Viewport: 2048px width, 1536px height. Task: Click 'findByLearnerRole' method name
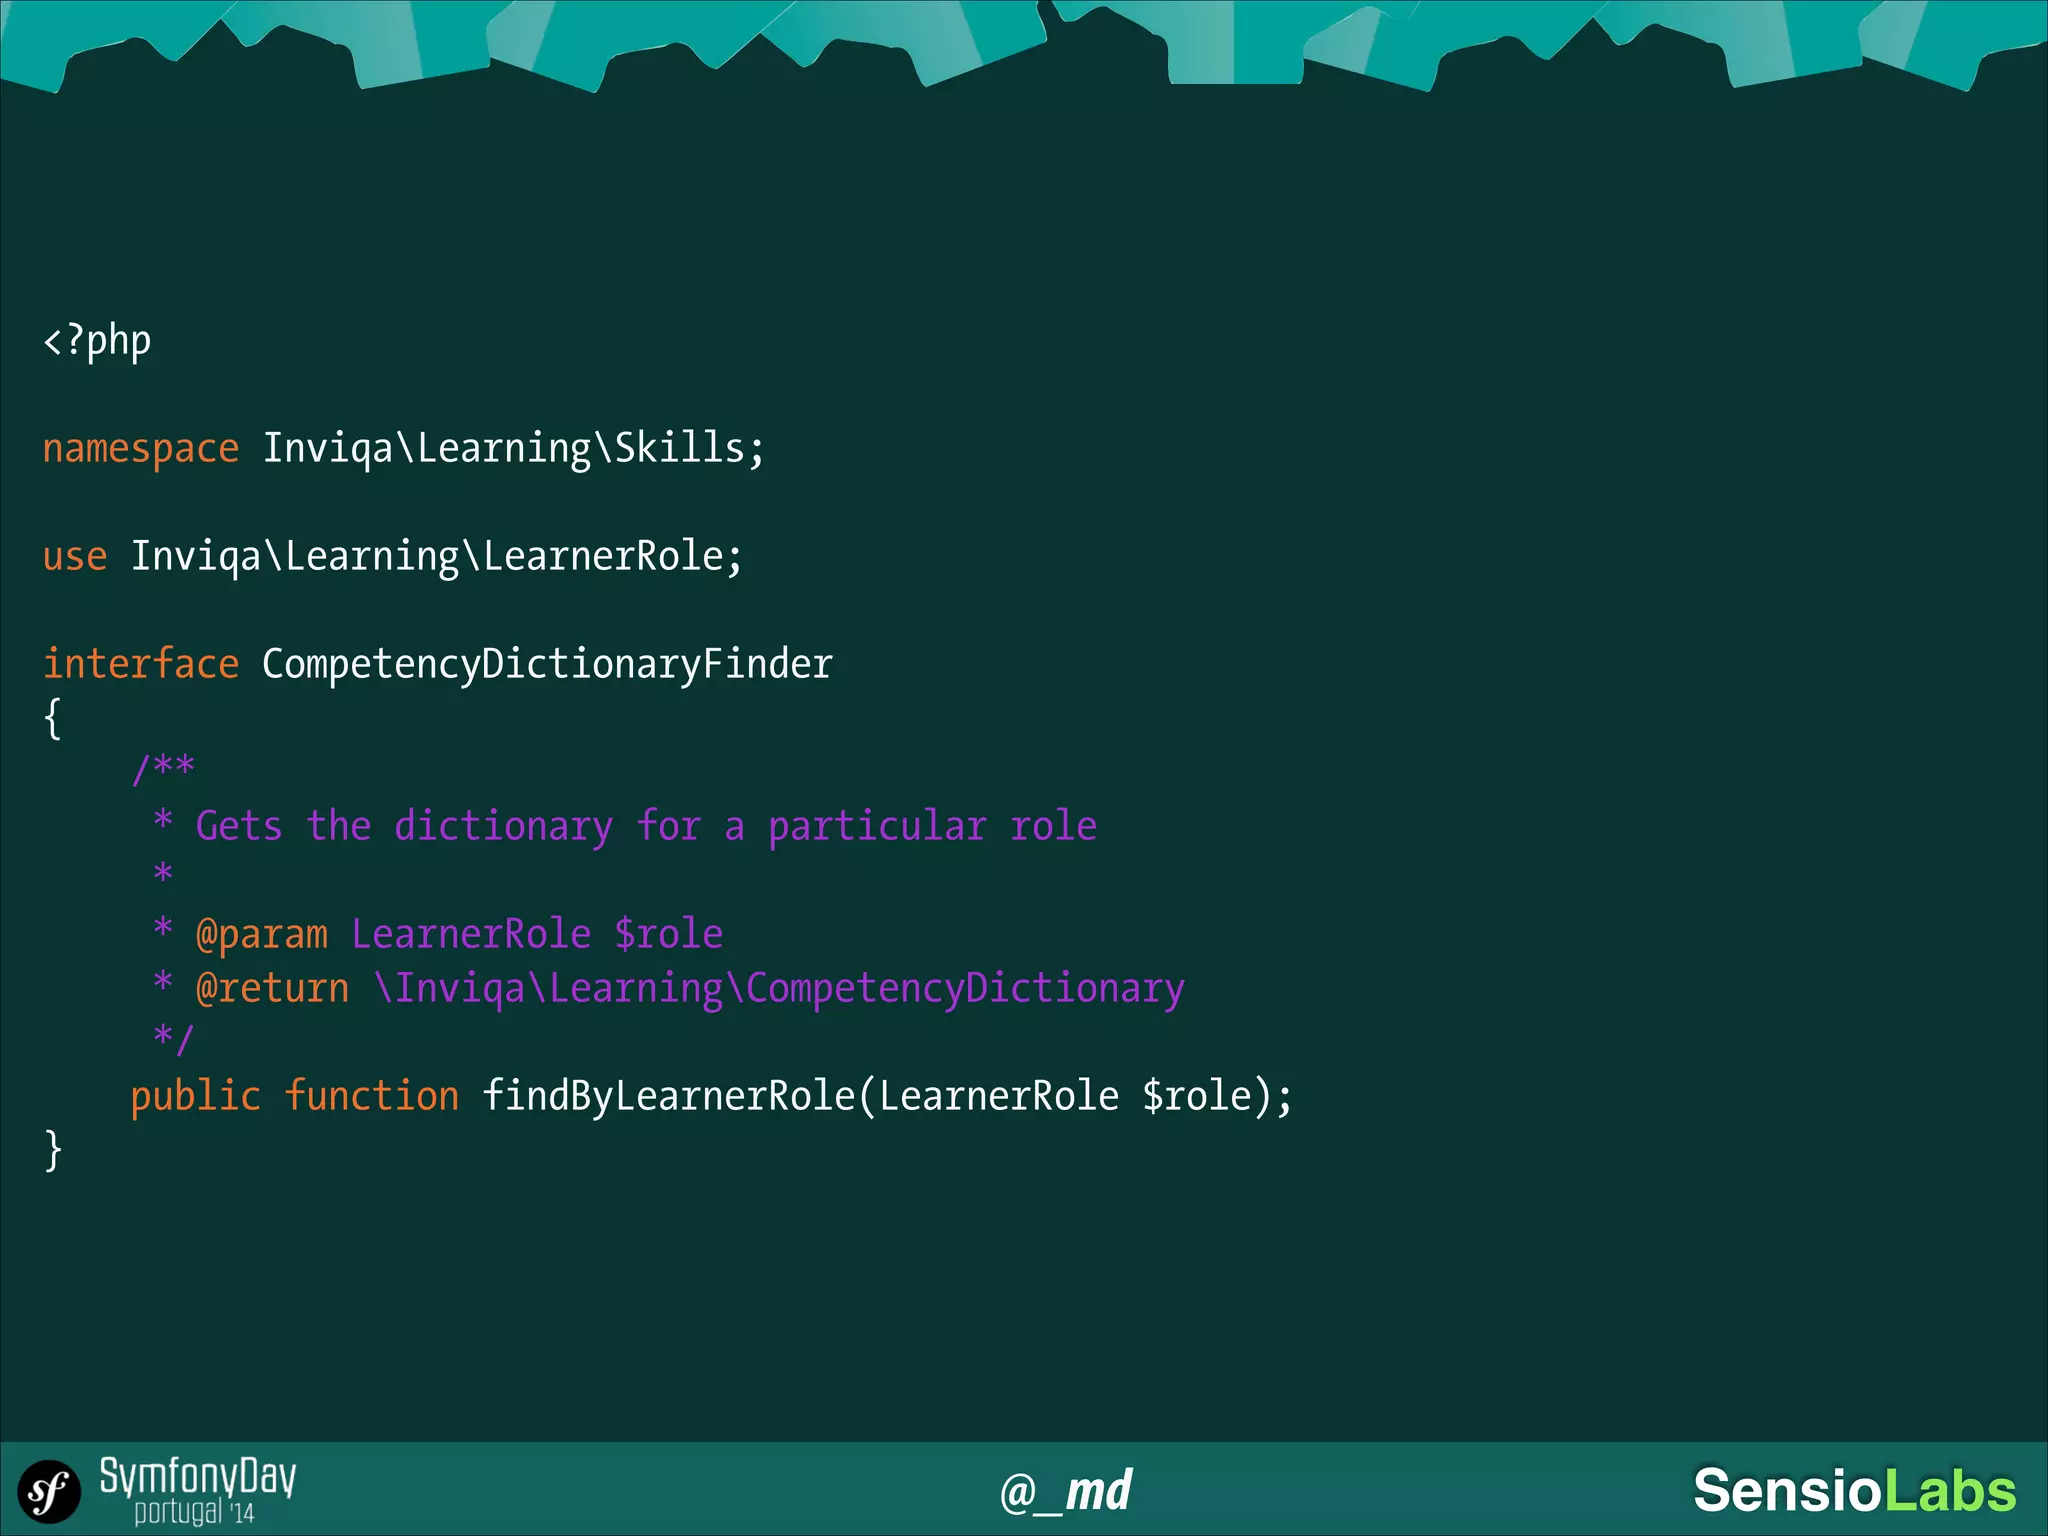point(669,1096)
